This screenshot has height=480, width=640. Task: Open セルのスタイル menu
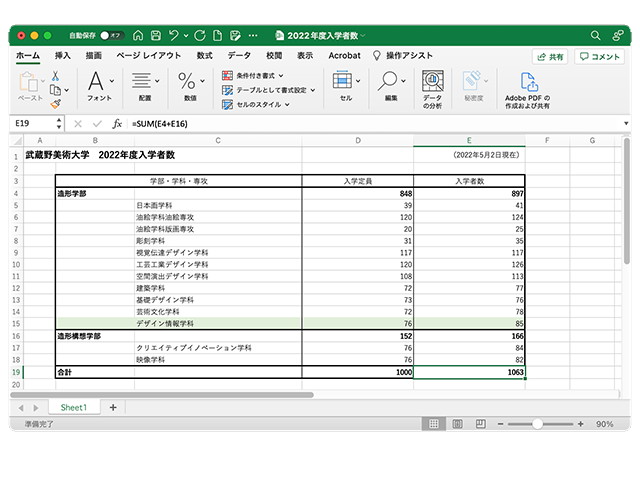coord(256,104)
